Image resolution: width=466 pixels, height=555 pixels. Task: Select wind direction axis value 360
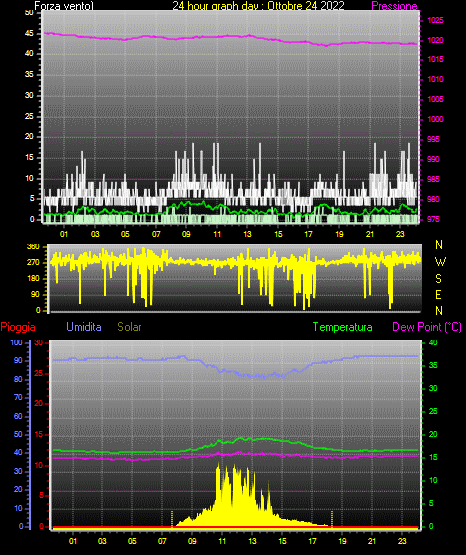(33, 247)
